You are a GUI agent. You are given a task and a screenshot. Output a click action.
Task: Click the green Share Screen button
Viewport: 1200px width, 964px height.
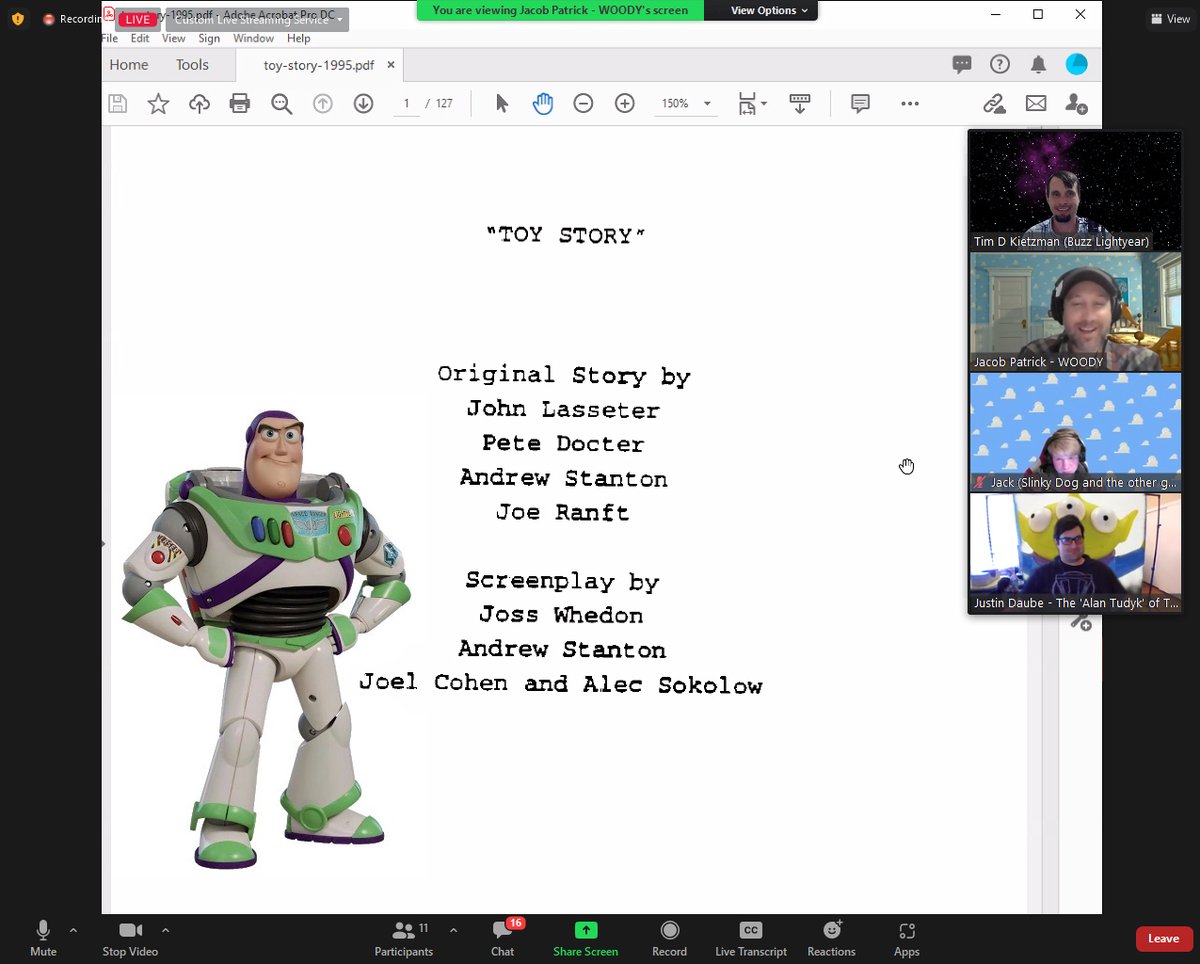586,940
